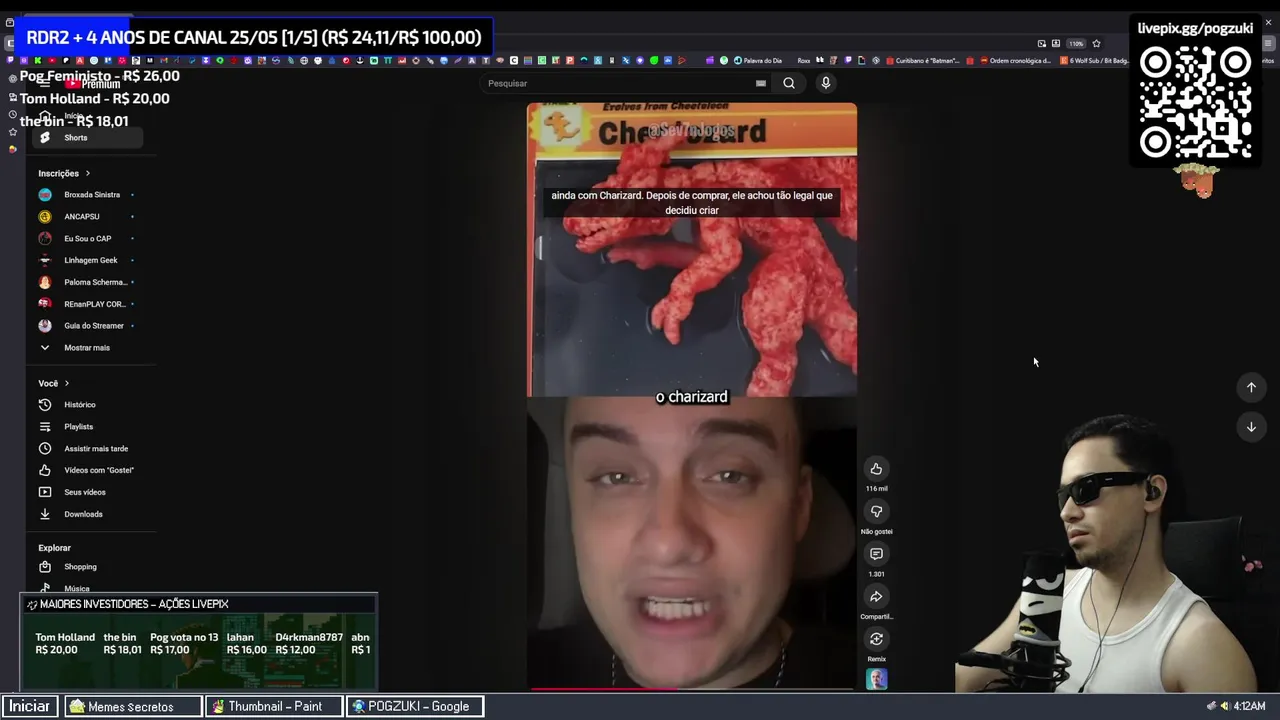
Task: Click the Iniciar start button
Action: (x=30, y=706)
